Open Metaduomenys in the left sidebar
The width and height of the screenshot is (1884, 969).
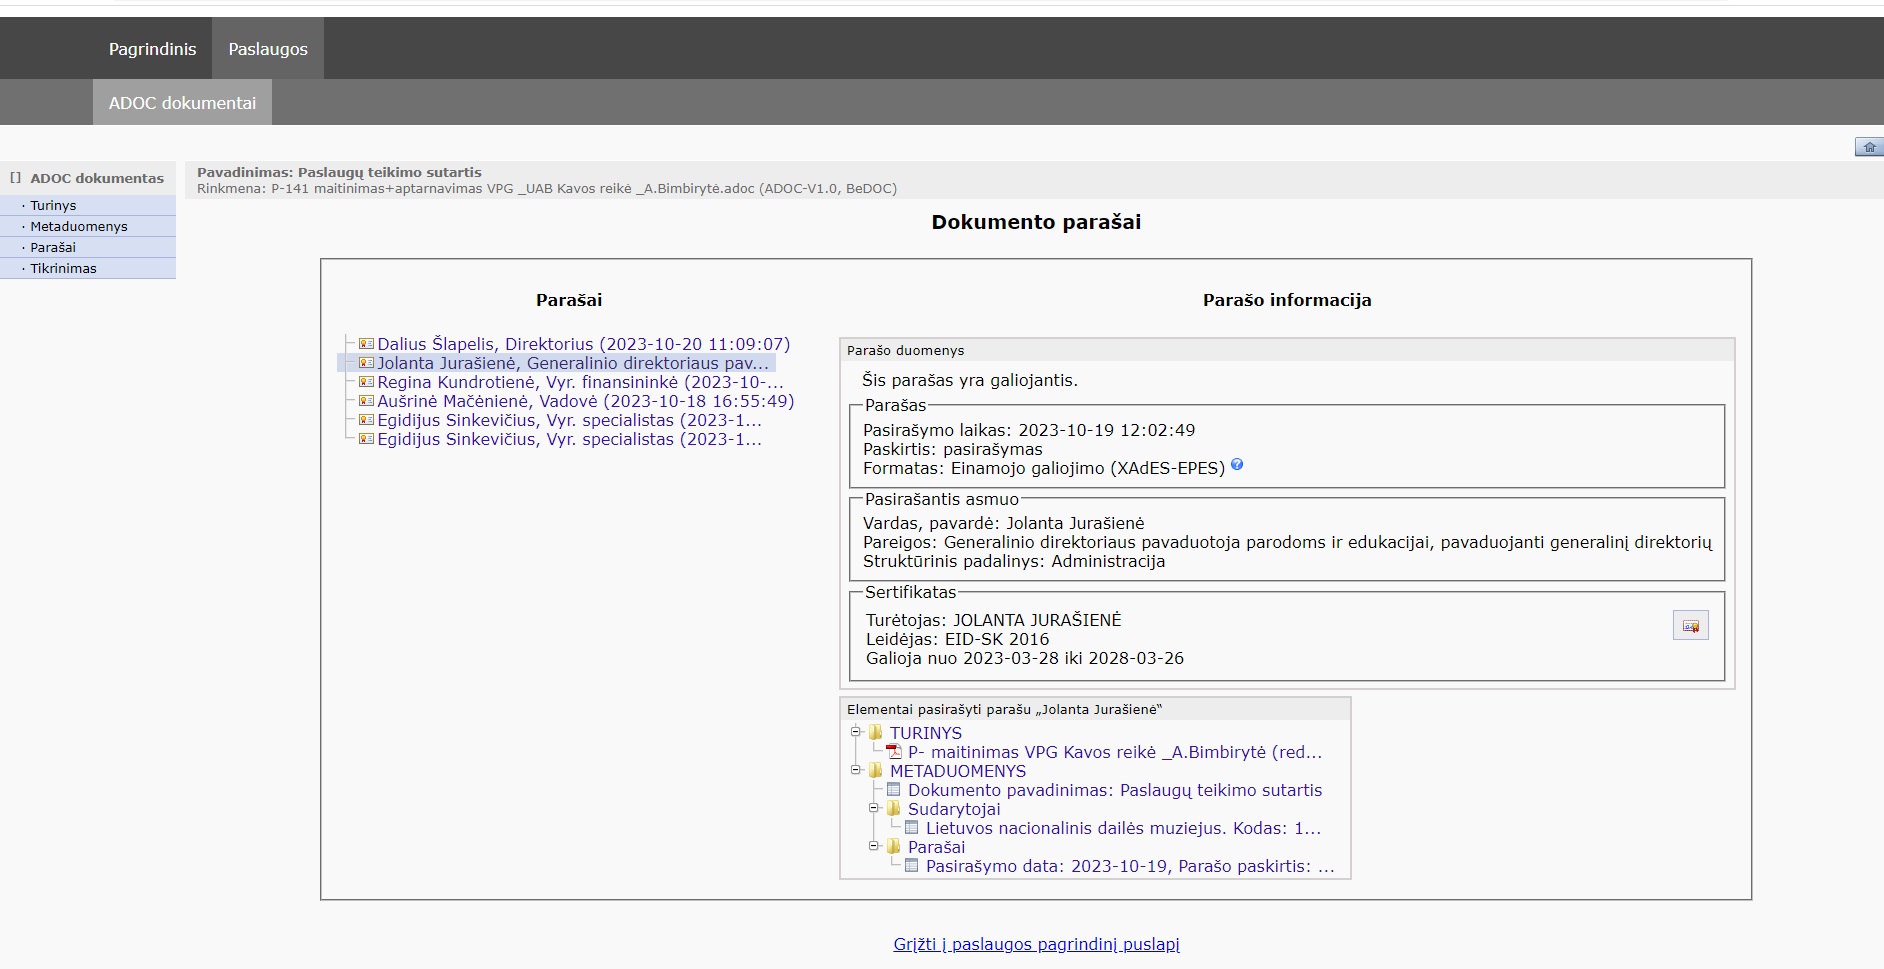point(79,227)
